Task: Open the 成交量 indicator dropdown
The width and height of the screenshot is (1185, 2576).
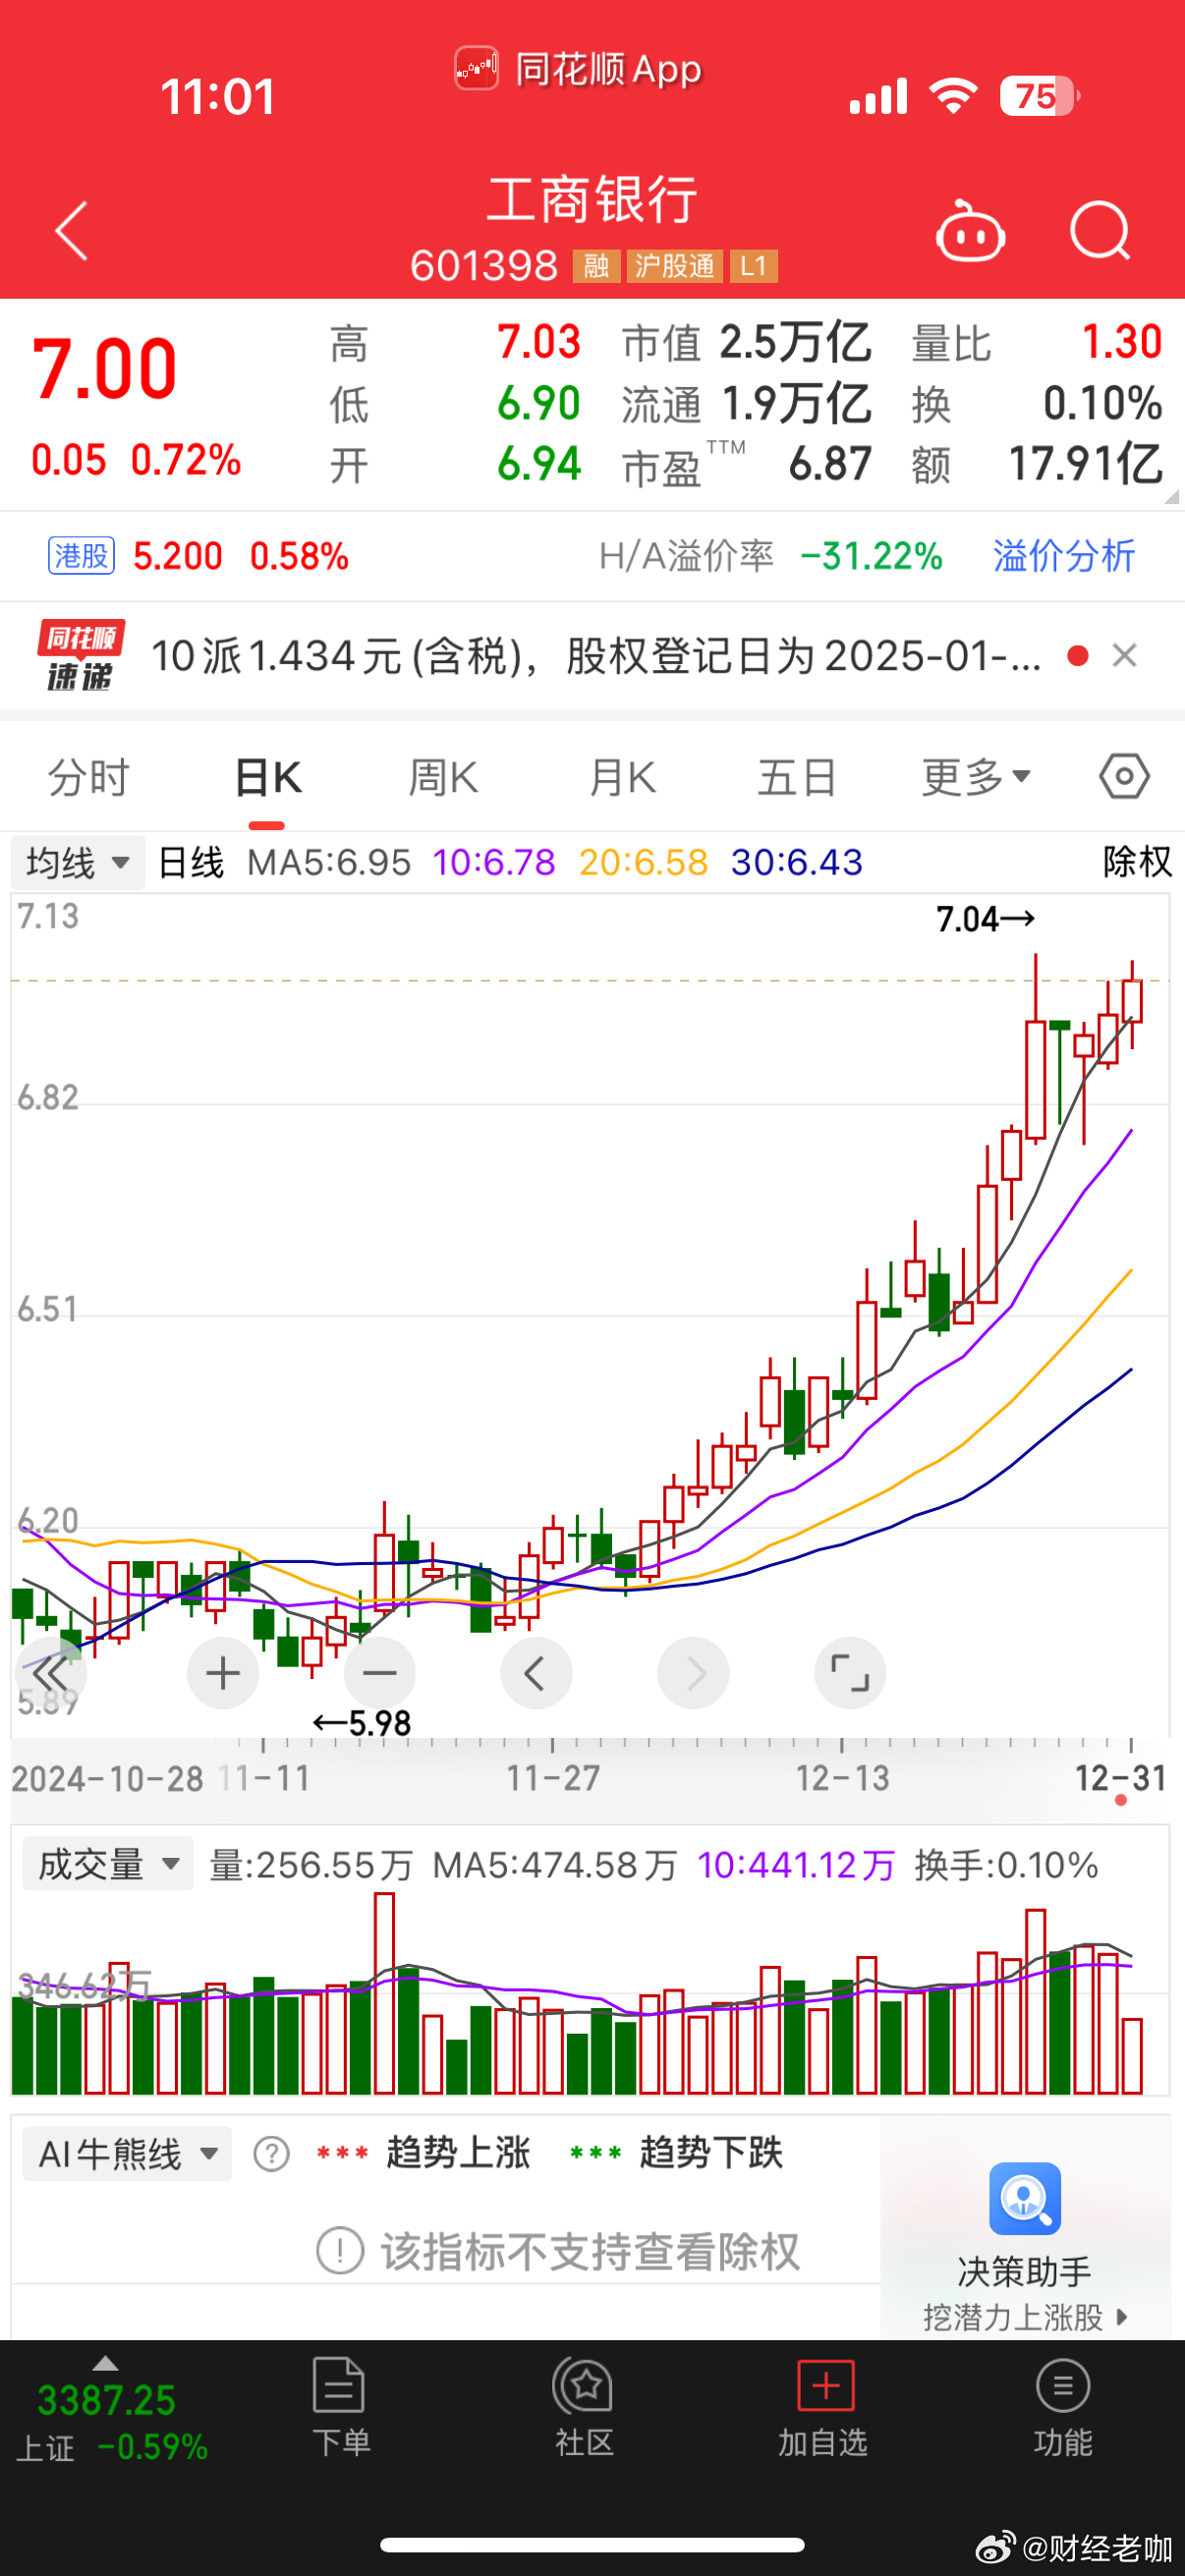Action: (x=108, y=1865)
